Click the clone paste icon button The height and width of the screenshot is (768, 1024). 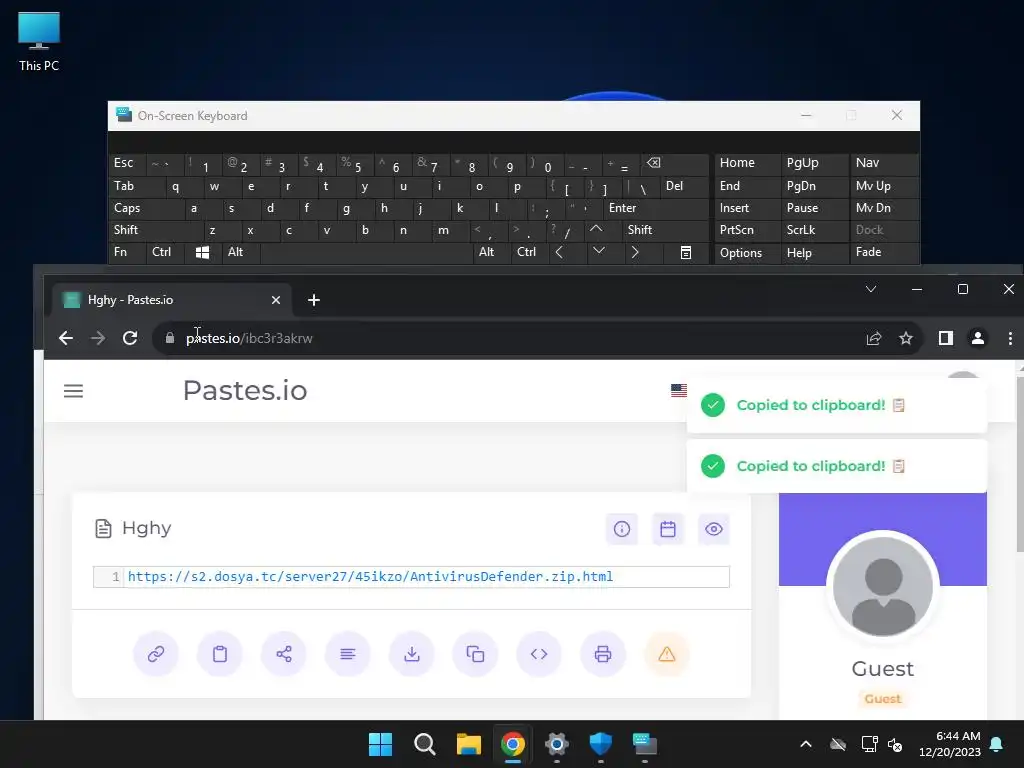click(x=475, y=654)
